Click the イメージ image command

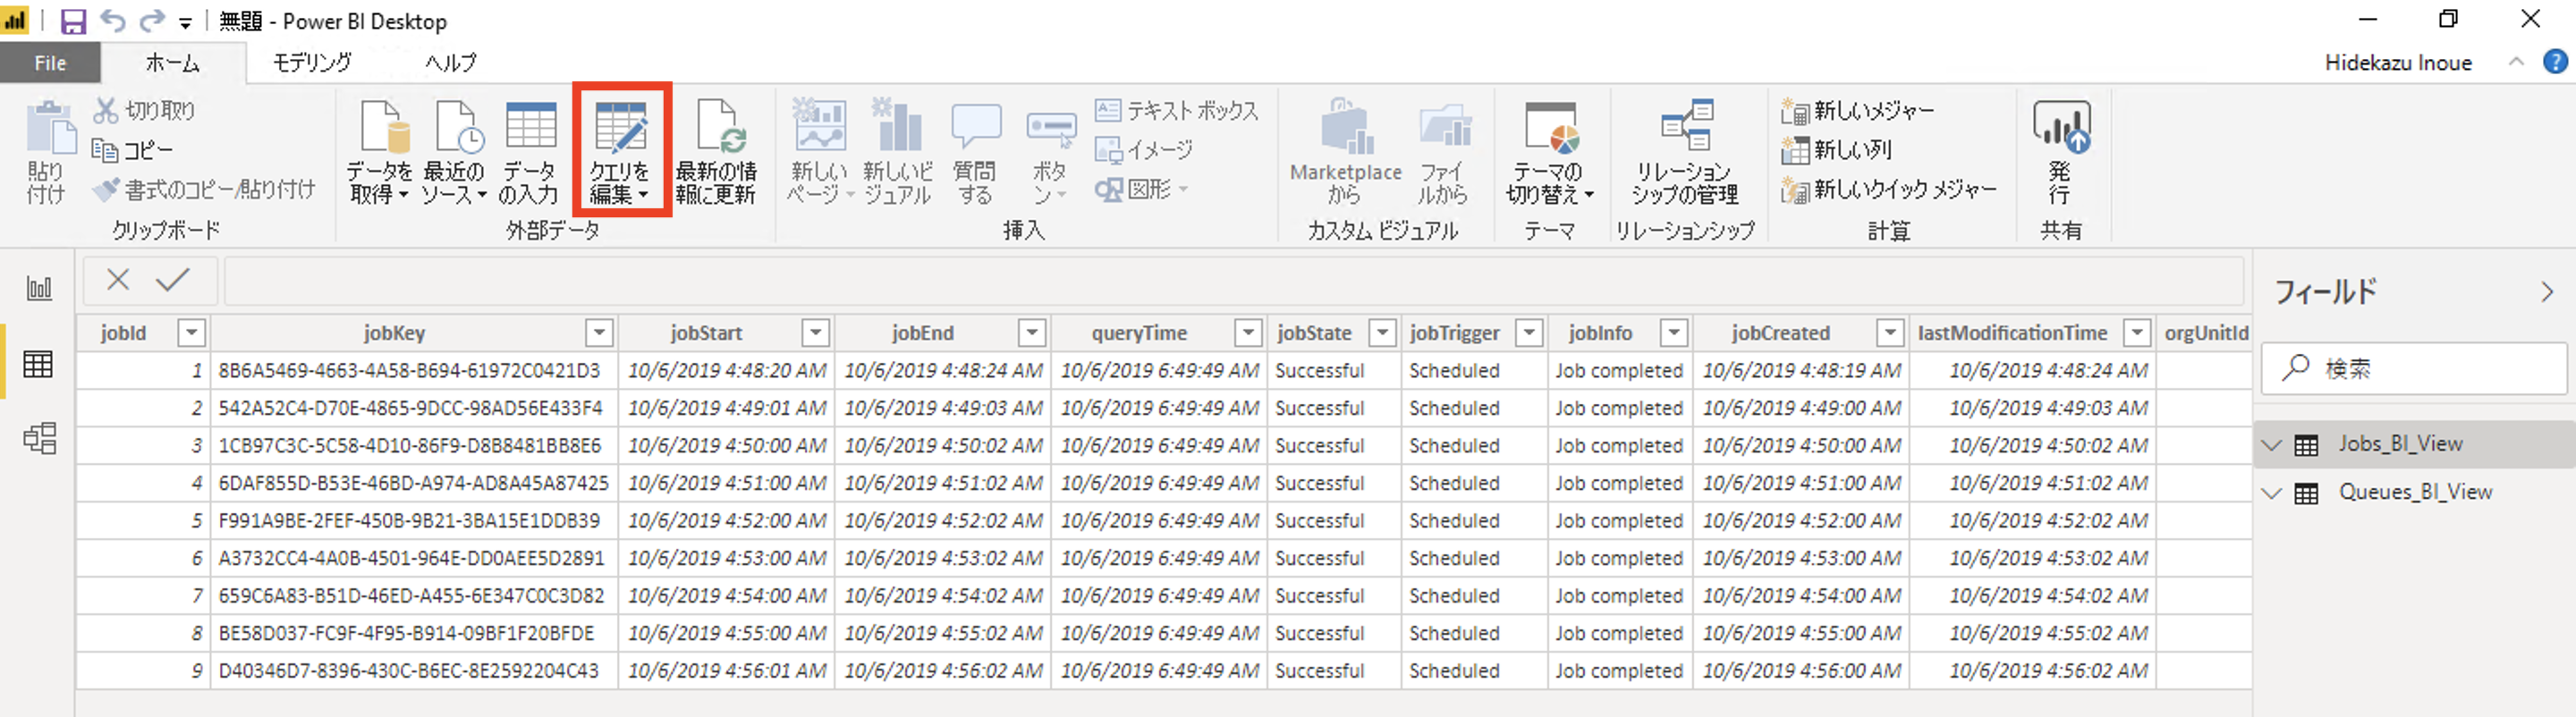coord(1144,150)
